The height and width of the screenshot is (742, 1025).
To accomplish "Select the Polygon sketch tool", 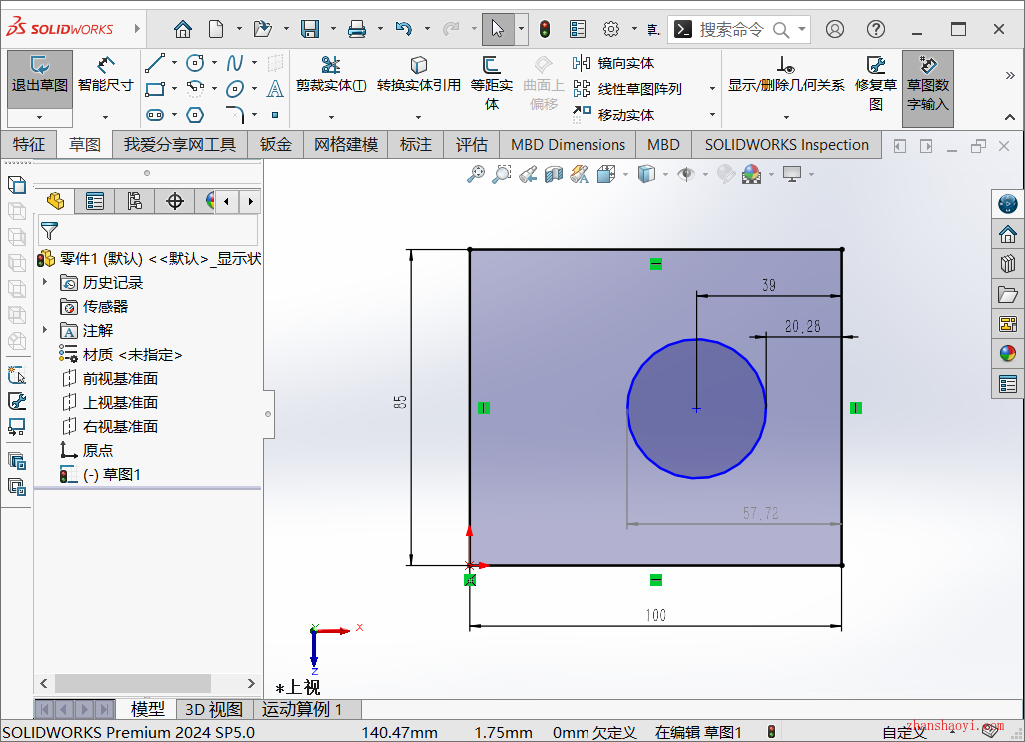I will (195, 115).
